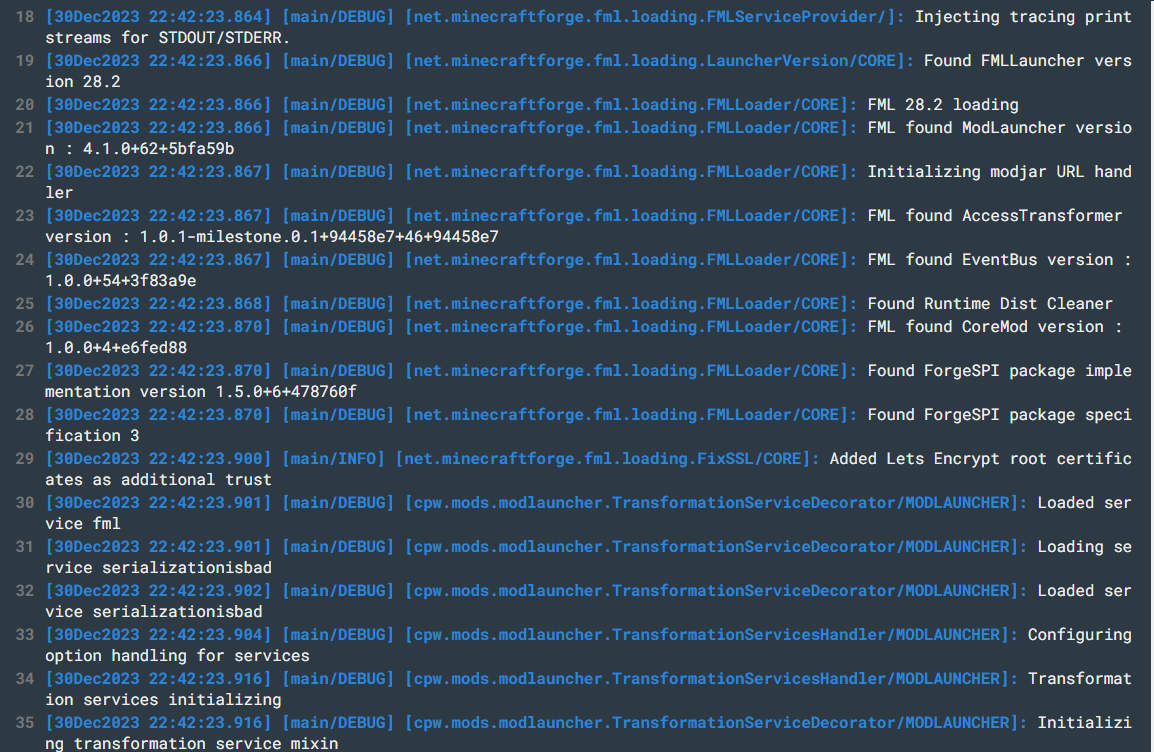Click line number 33
The image size is (1154, 752).
(25, 635)
